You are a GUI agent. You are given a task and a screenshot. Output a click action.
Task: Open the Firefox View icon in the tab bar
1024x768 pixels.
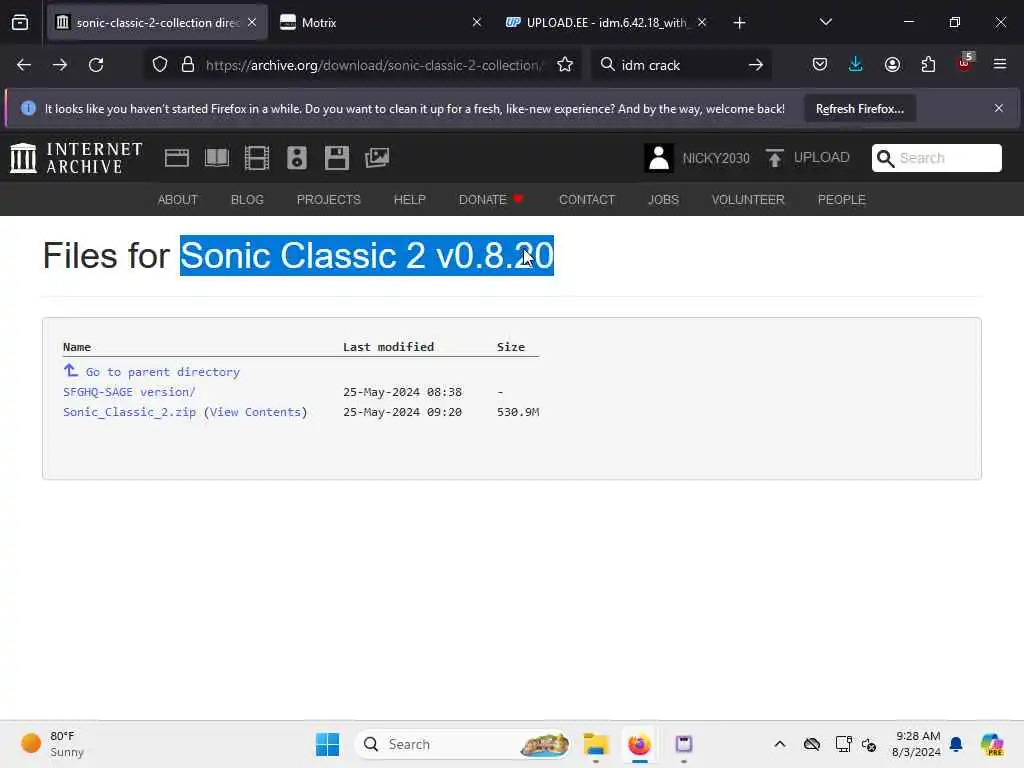point(20,22)
